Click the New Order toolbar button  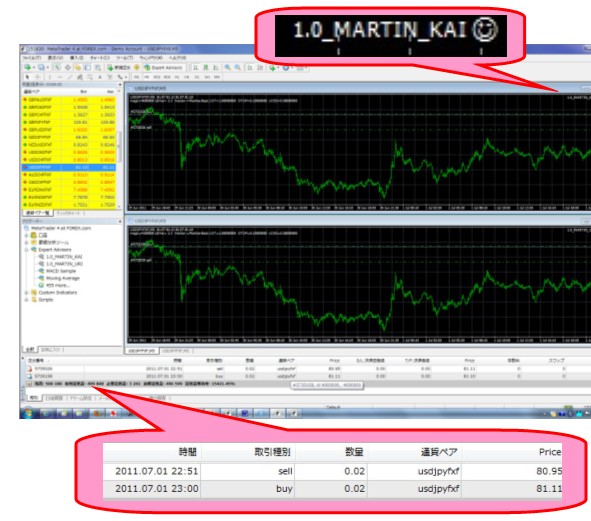(x=118, y=67)
